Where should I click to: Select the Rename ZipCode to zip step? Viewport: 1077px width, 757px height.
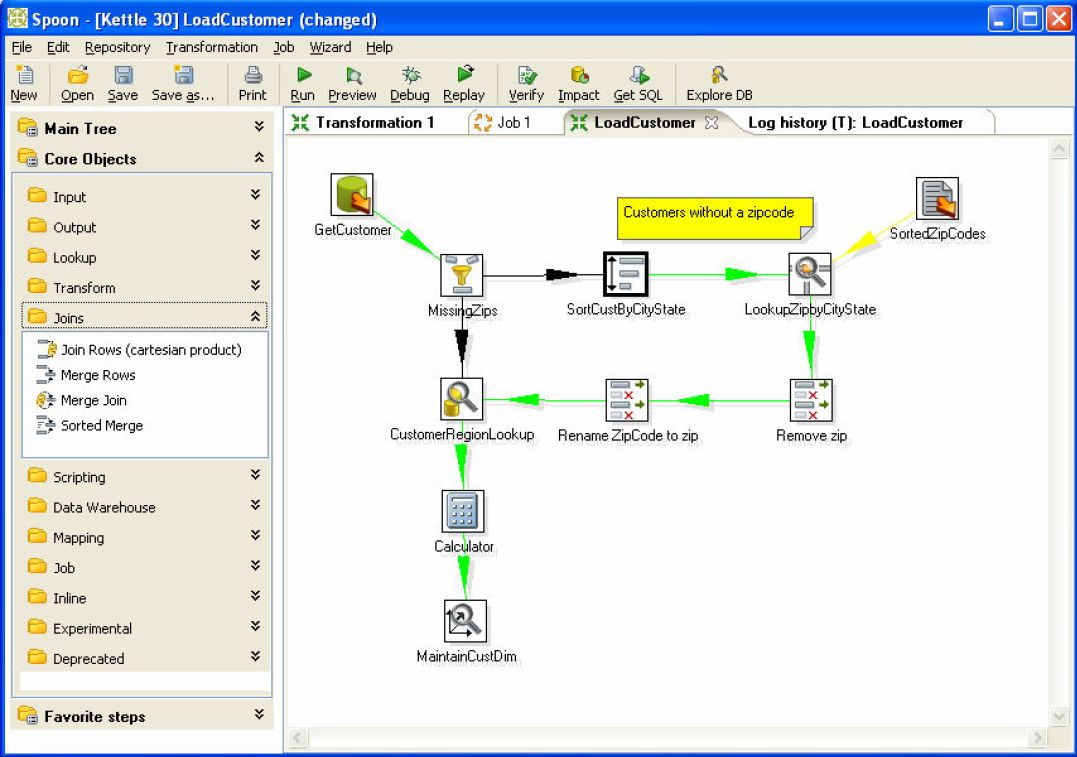627,400
